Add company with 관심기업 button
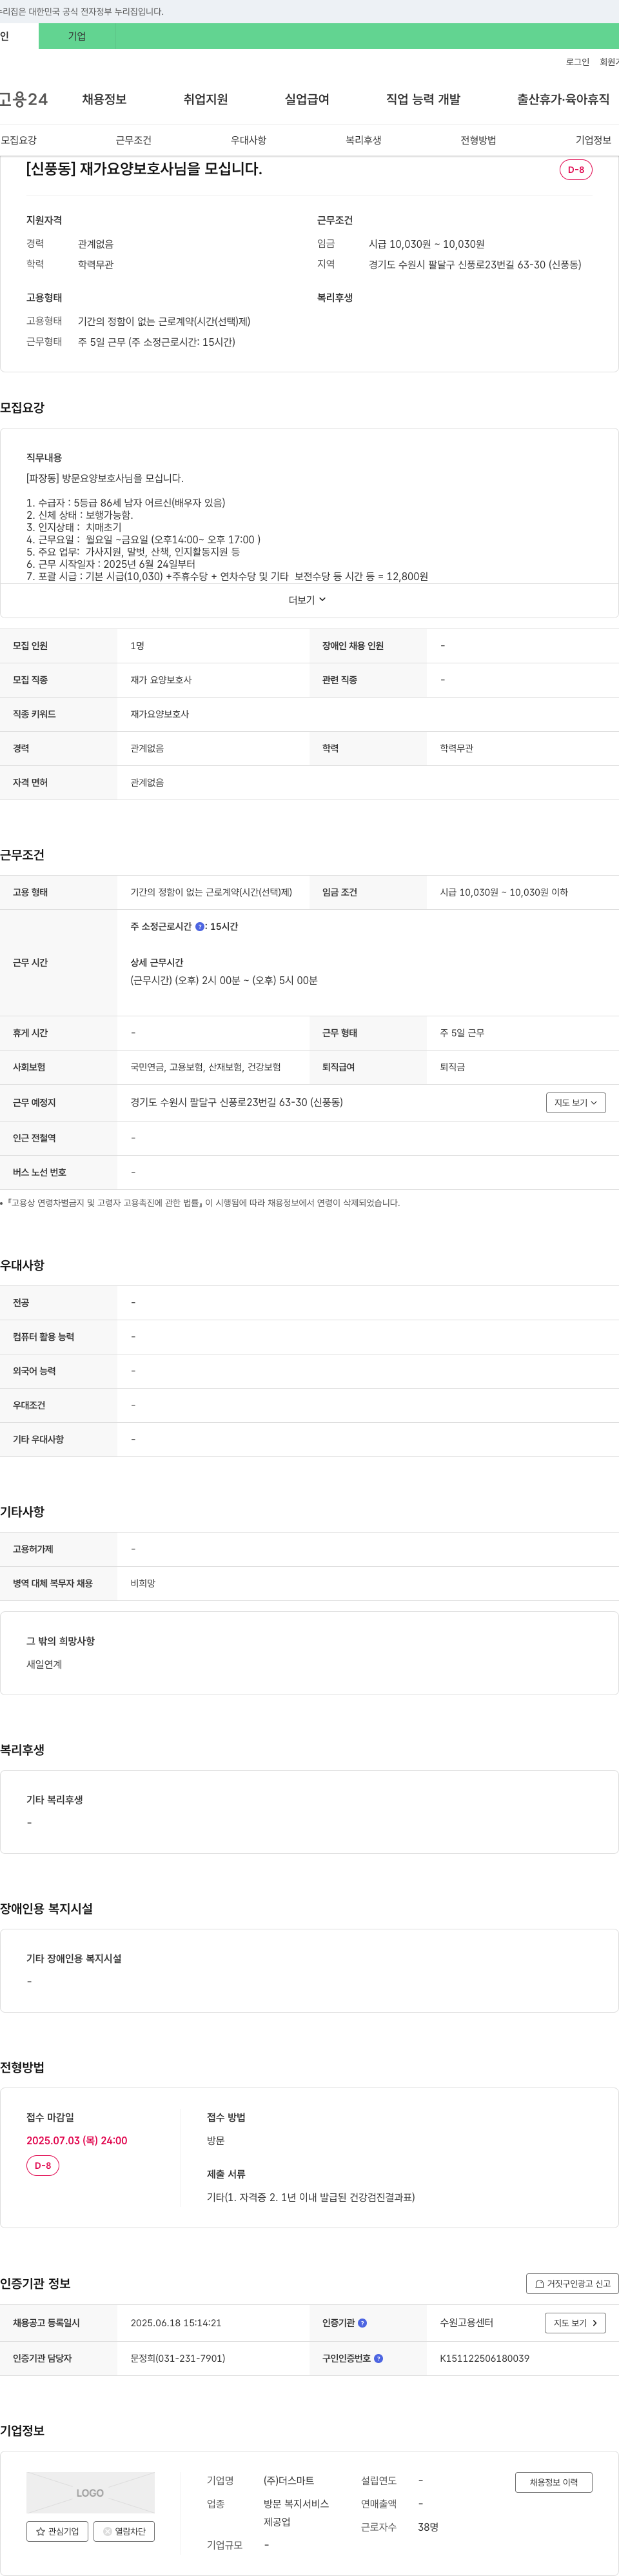This screenshot has width=619, height=2576. [57, 2531]
